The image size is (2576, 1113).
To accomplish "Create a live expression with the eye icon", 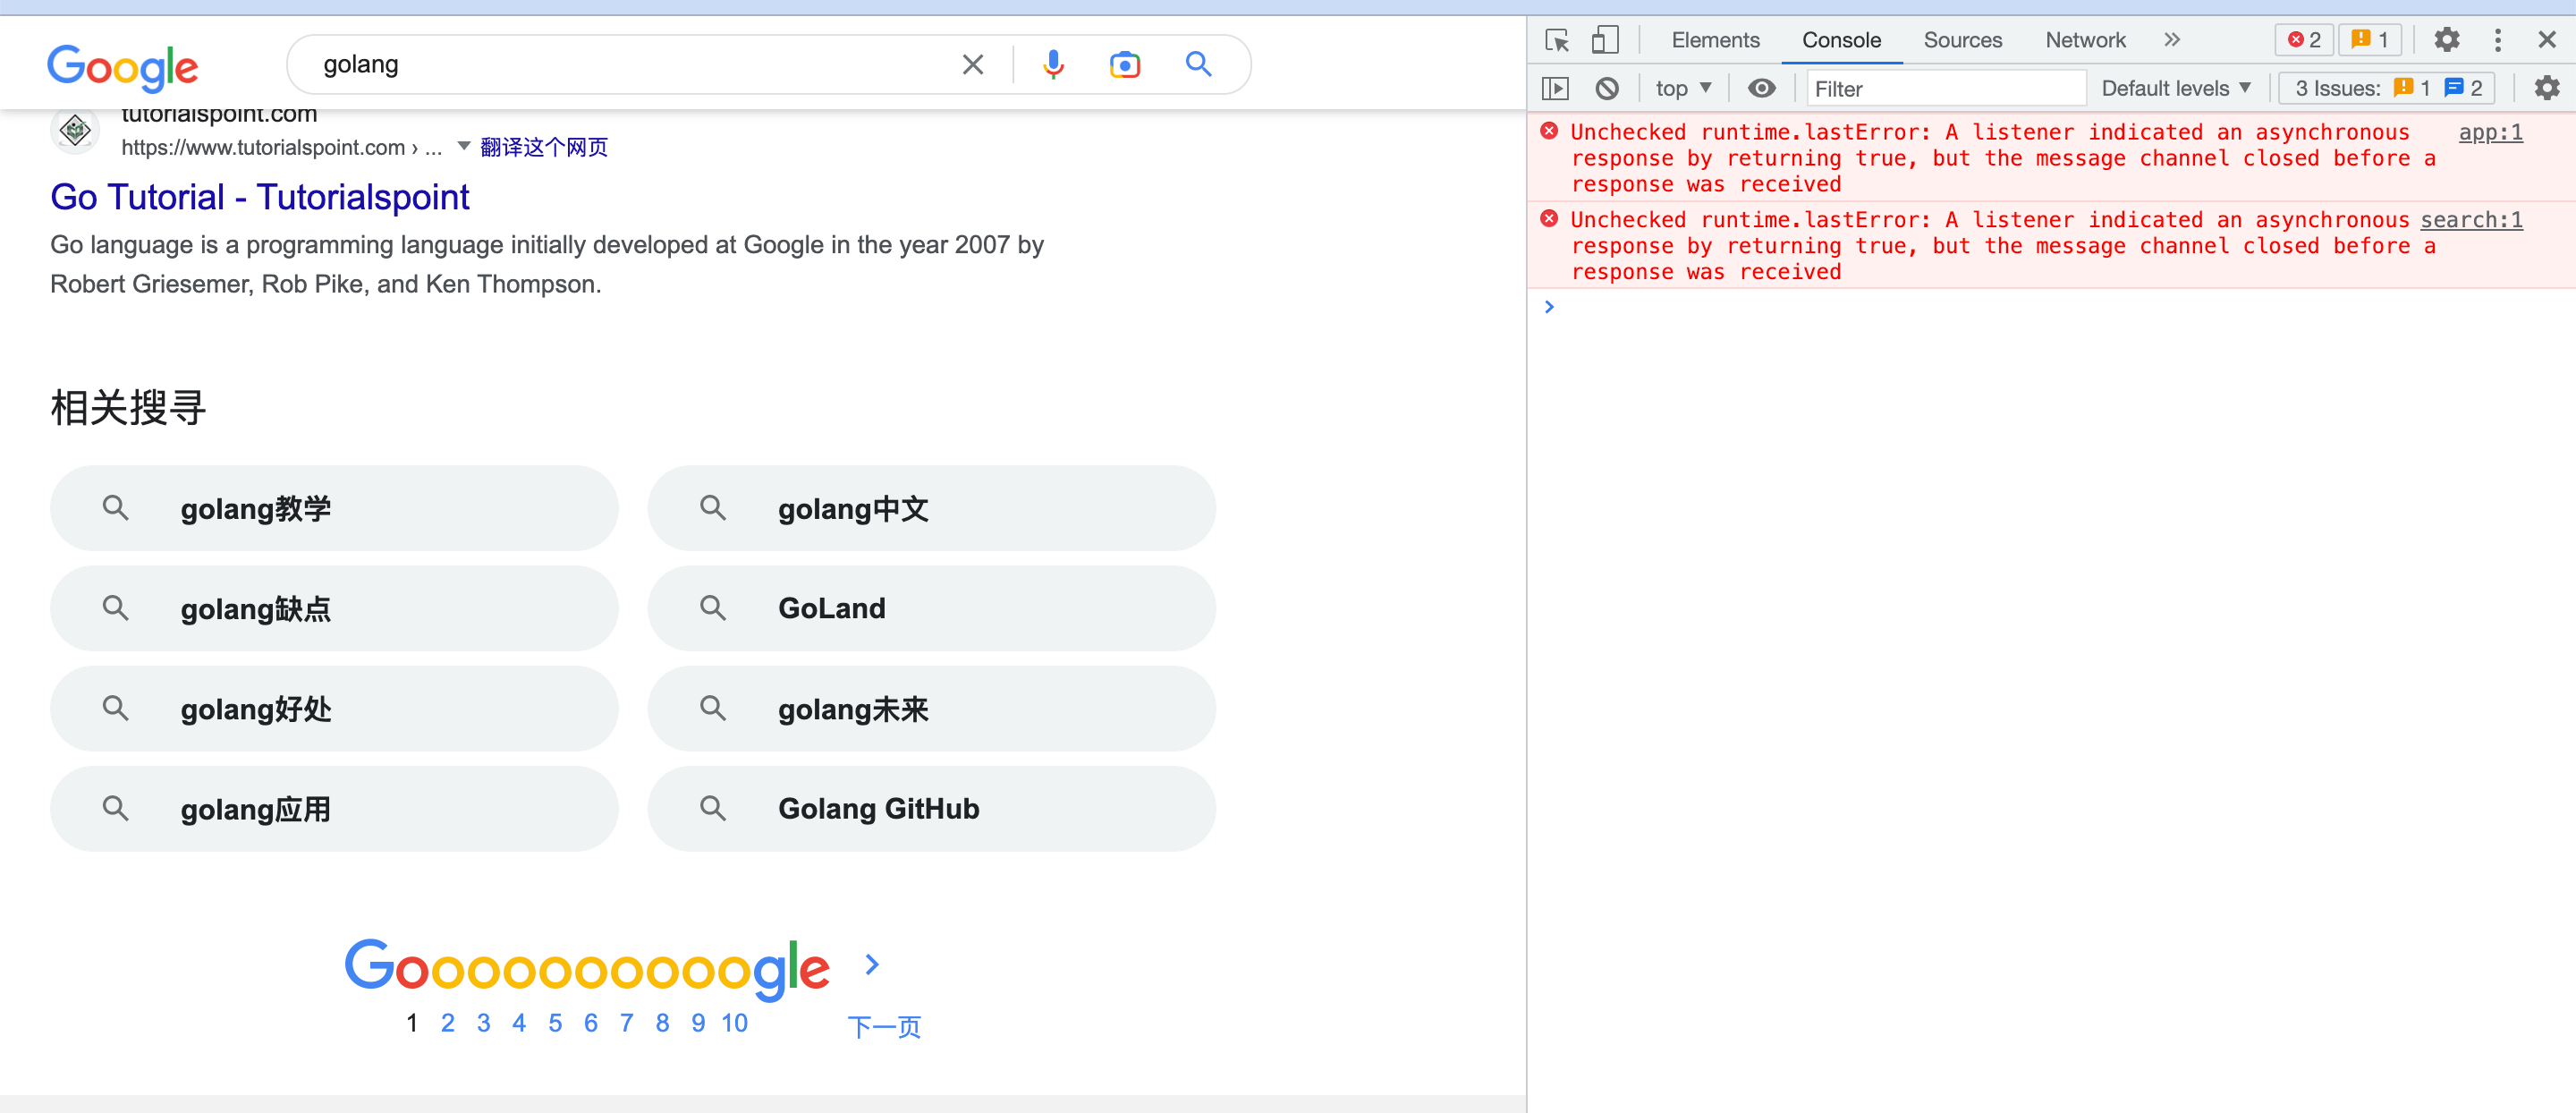I will (x=1762, y=88).
